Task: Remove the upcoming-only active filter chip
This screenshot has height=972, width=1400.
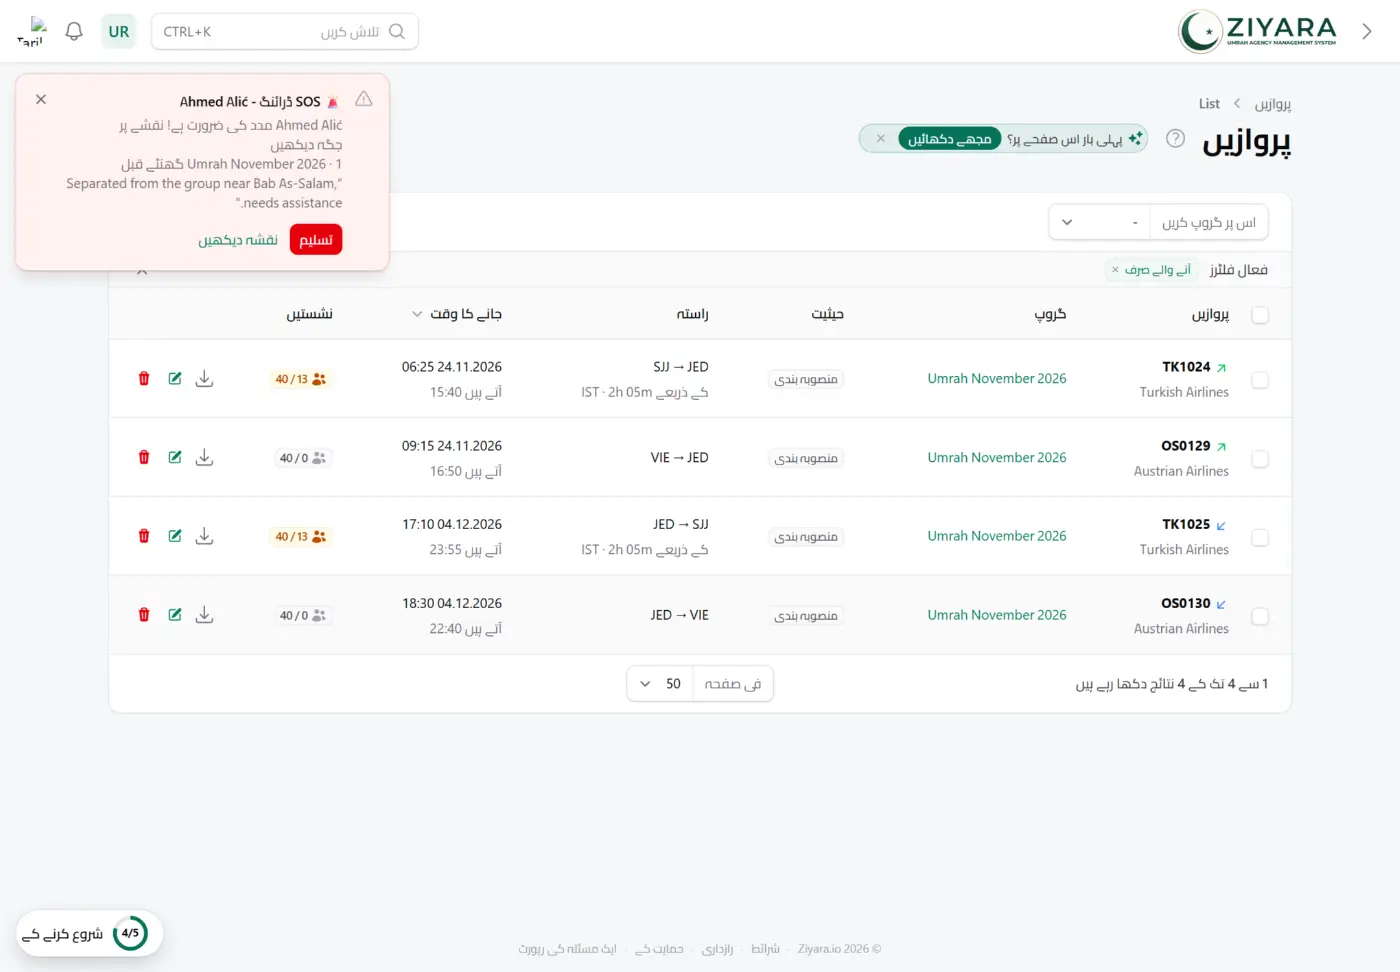Action: 1115,270
